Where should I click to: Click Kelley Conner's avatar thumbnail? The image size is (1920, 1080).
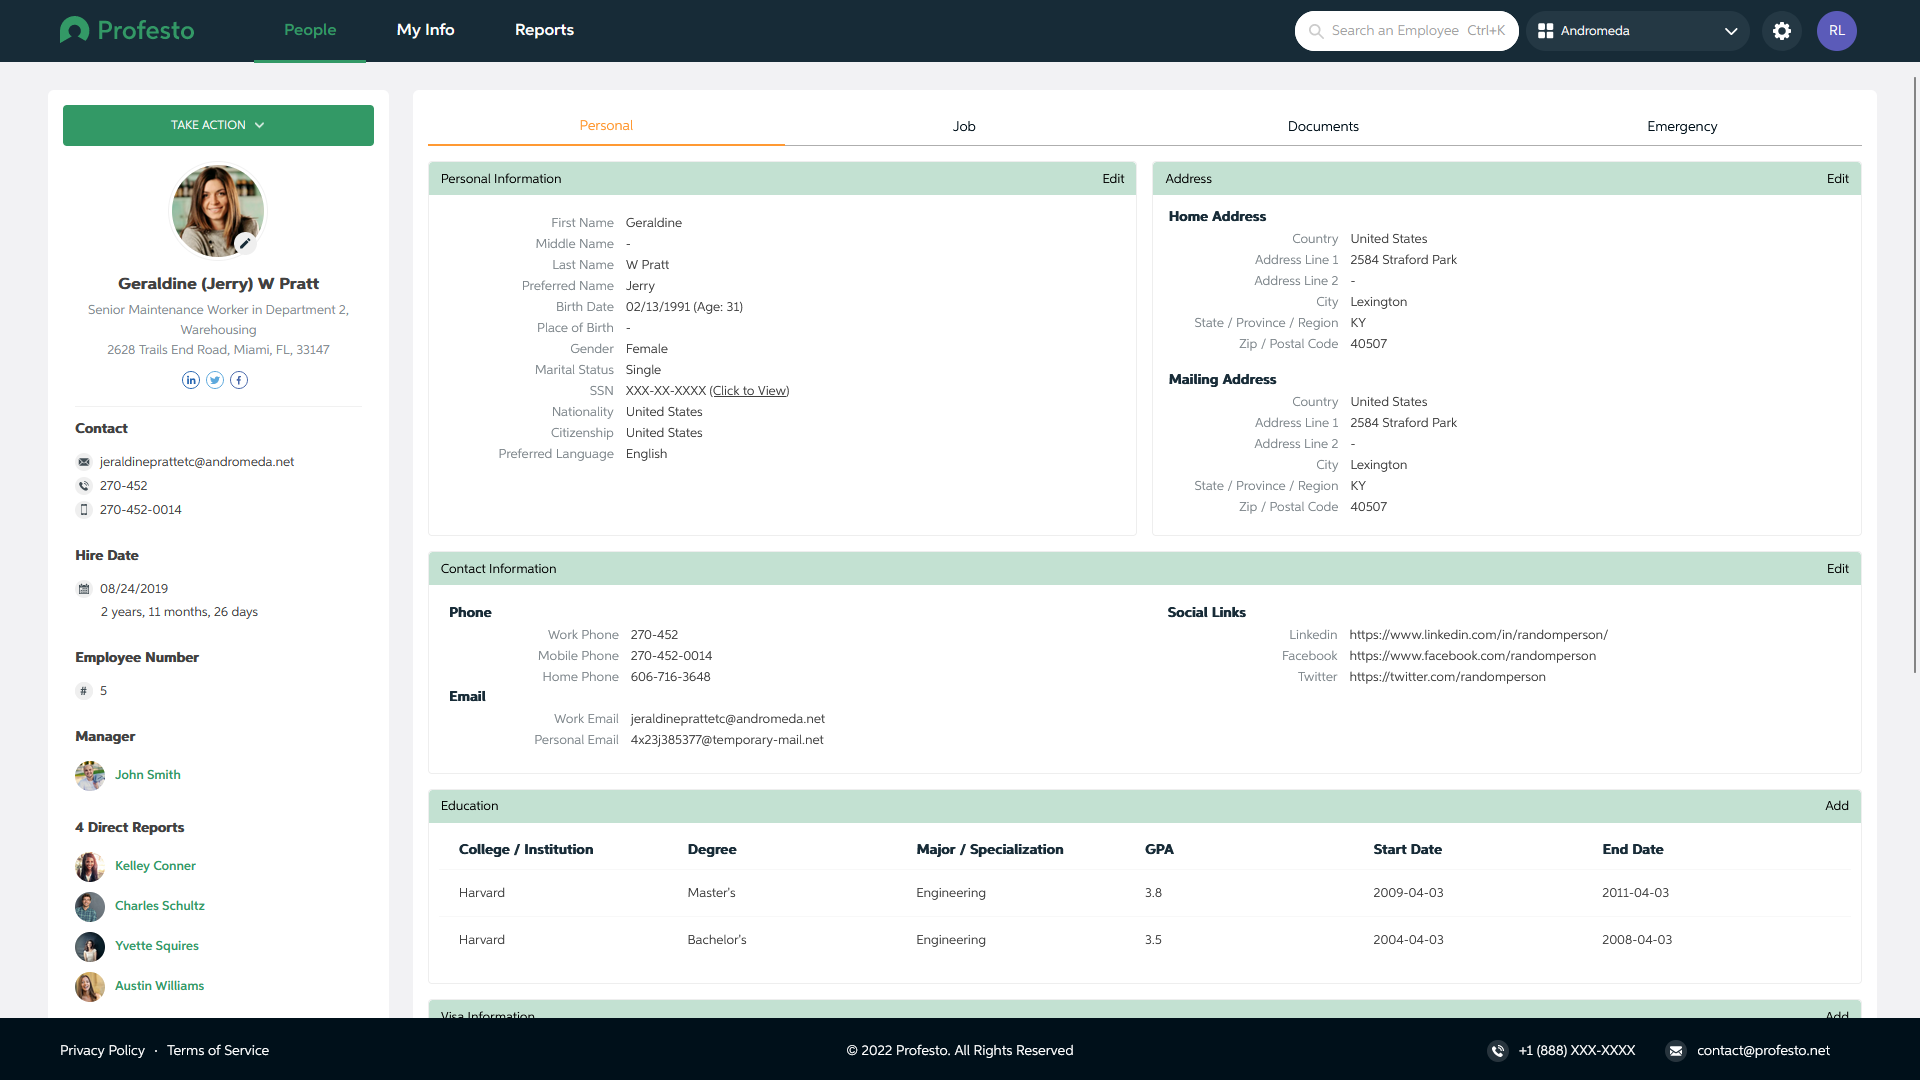(x=90, y=866)
